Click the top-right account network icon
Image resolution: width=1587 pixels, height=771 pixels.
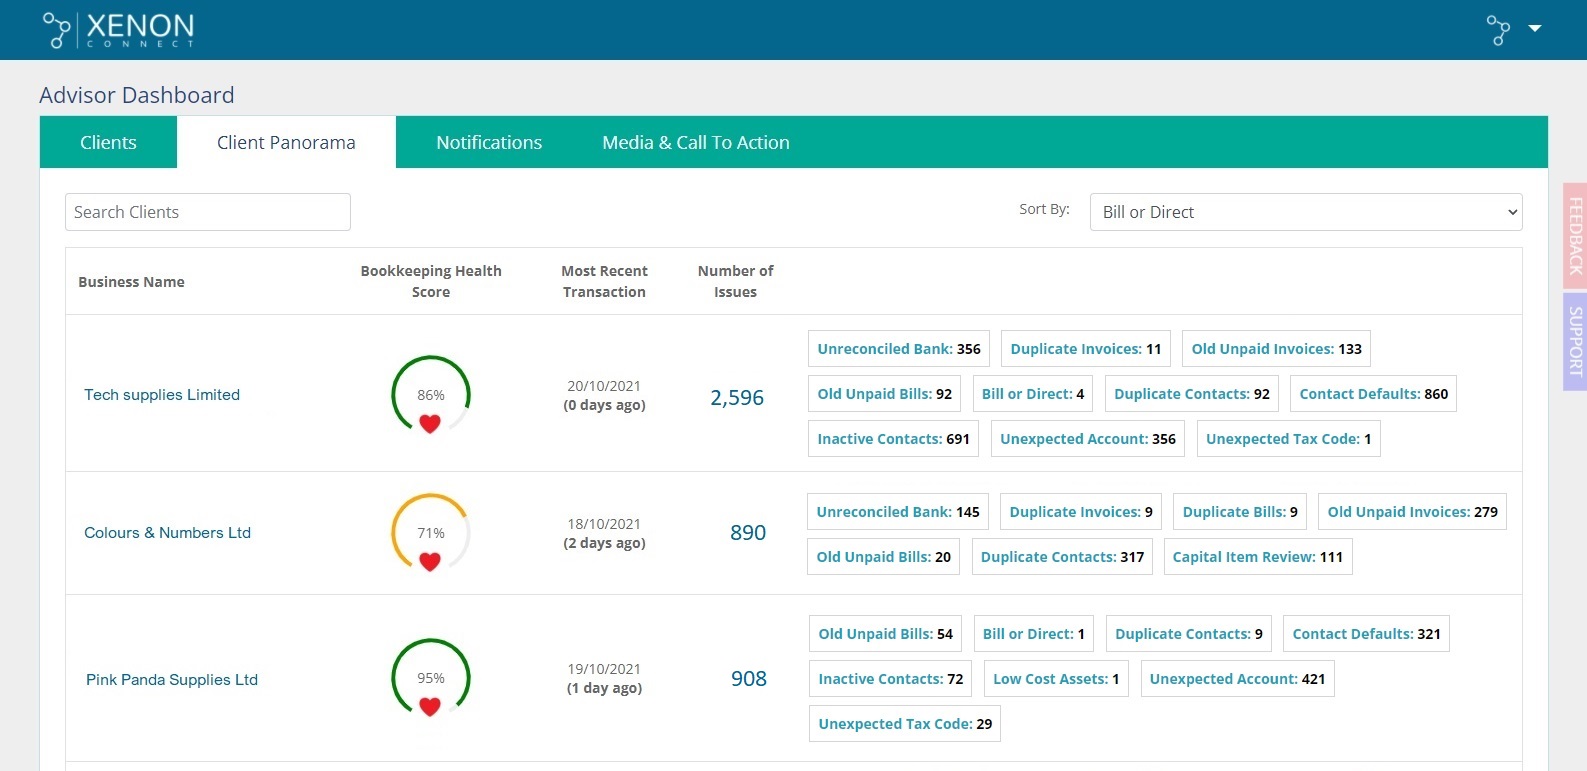point(1498,30)
